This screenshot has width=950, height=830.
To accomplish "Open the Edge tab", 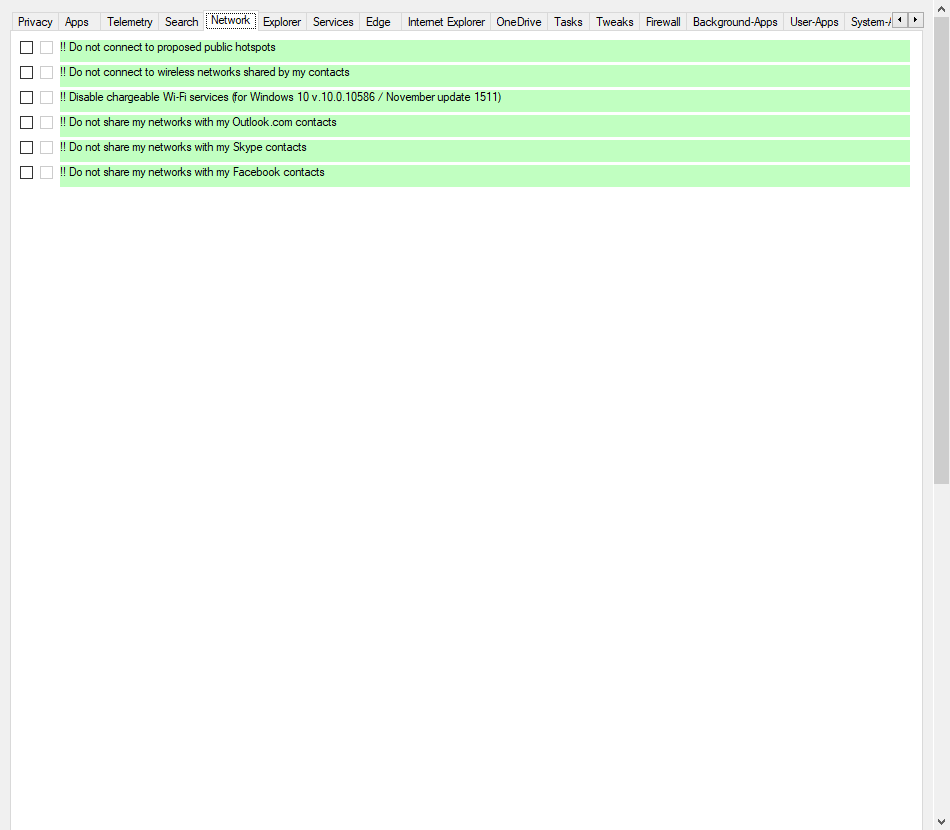I will [x=378, y=22].
